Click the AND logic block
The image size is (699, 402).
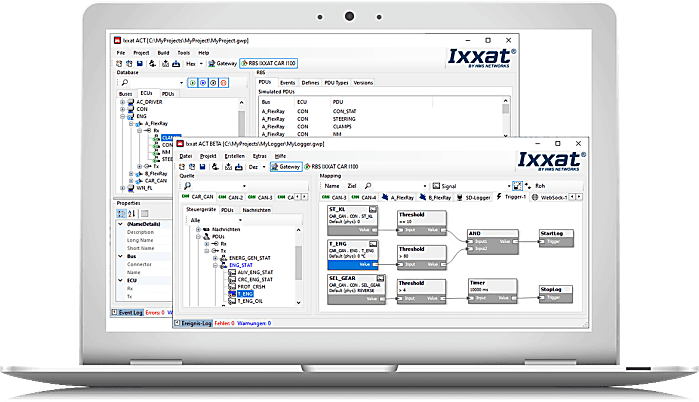pyautogui.click(x=493, y=242)
